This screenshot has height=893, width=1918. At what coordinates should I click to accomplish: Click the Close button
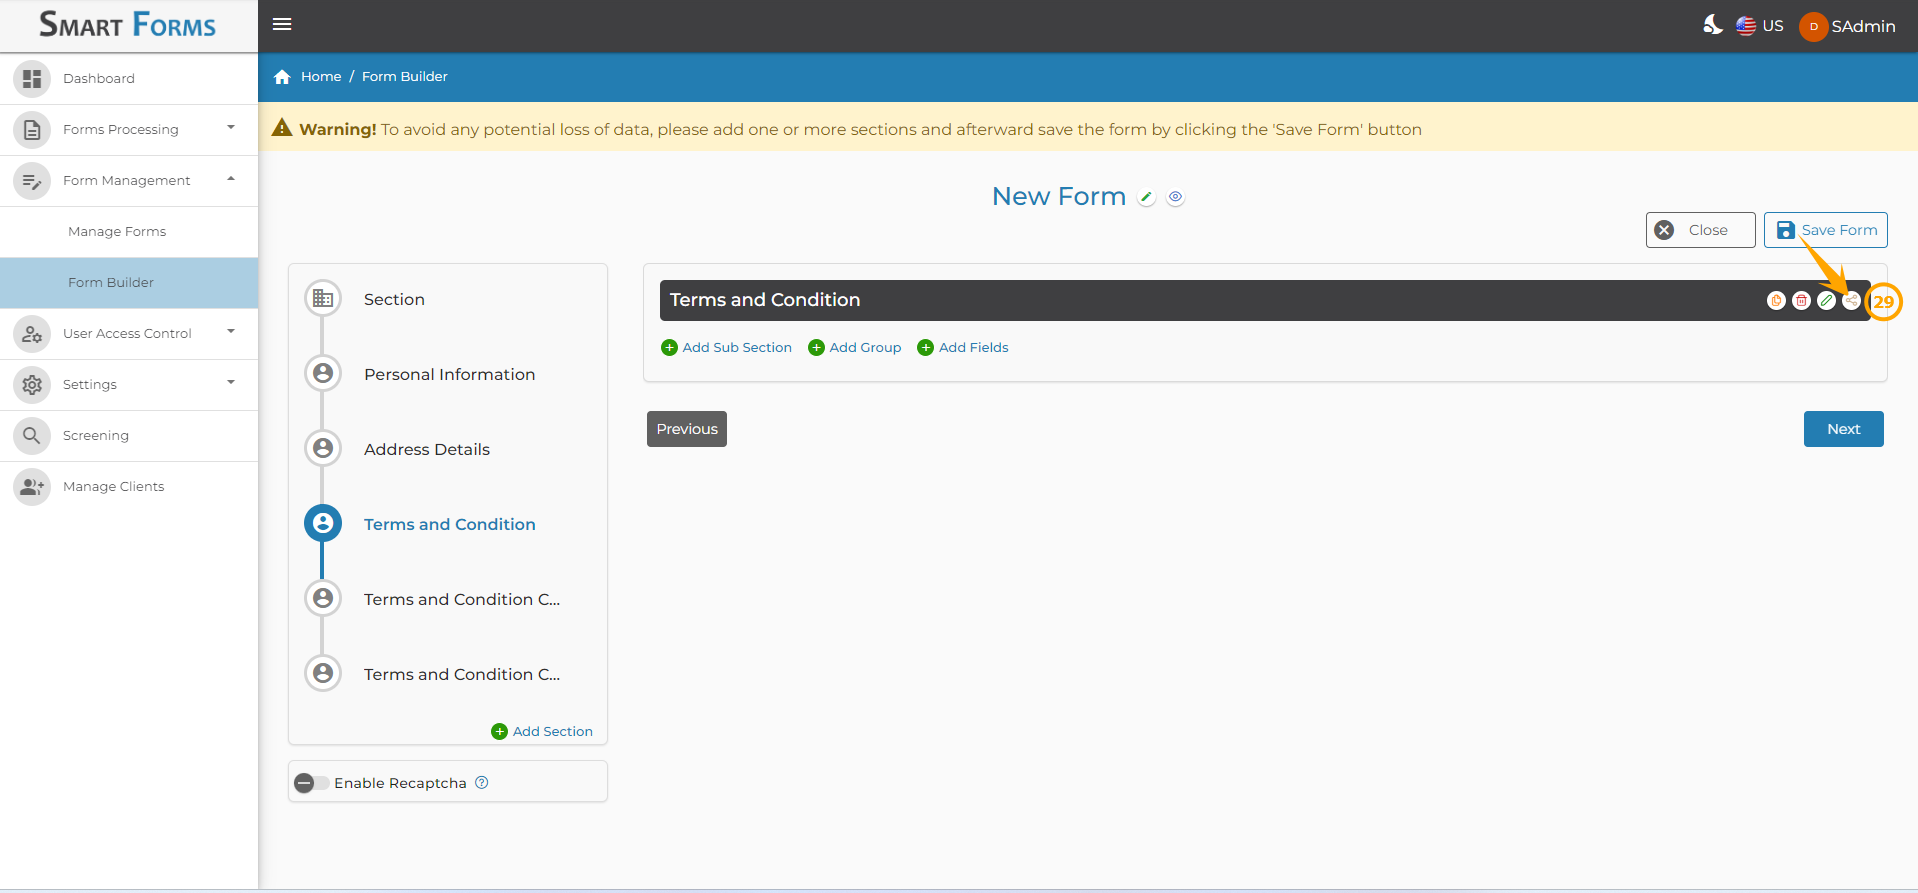(x=1700, y=230)
